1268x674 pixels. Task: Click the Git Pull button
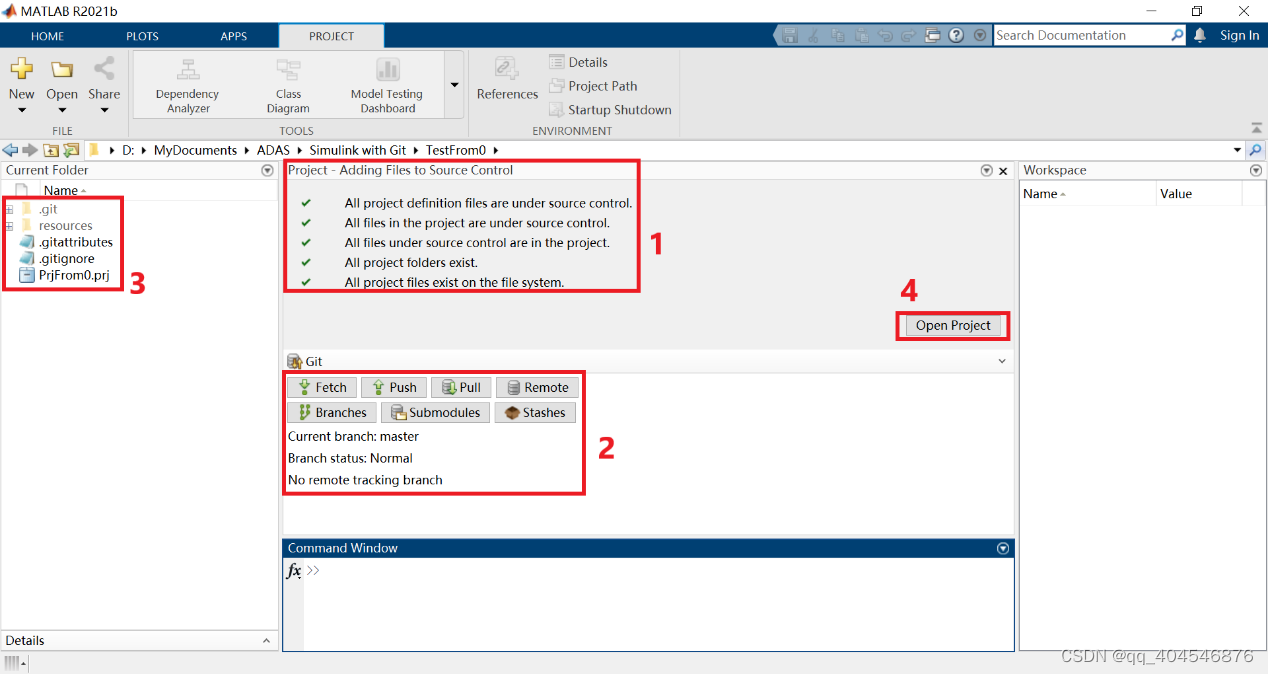(x=461, y=387)
